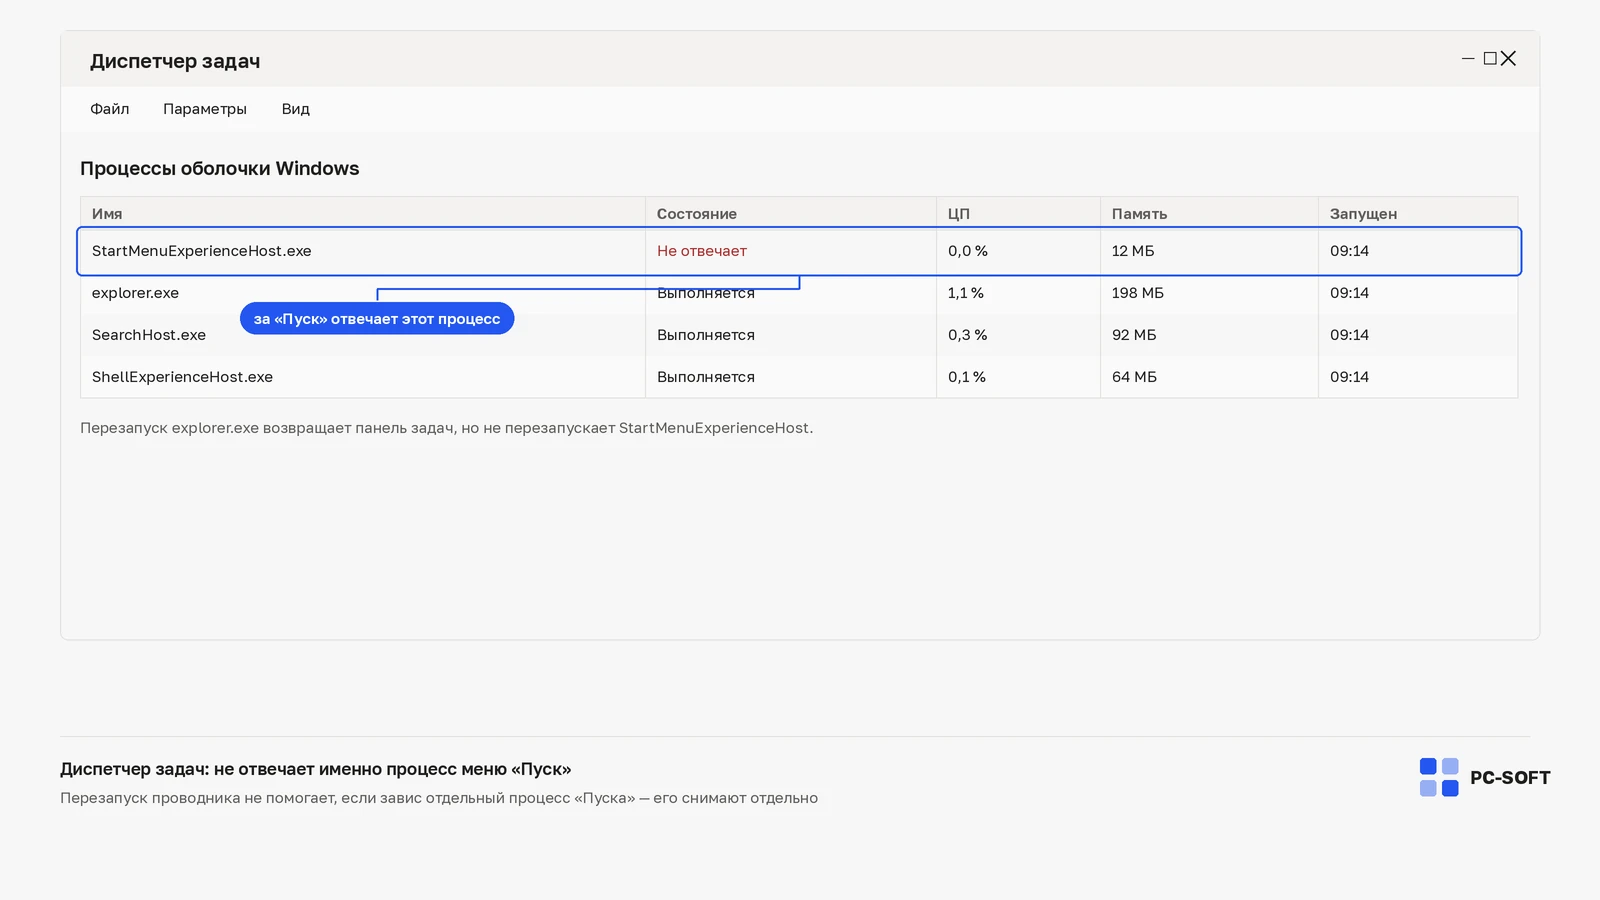Open the Параметры menu
The width and height of the screenshot is (1600, 900).
coord(205,109)
